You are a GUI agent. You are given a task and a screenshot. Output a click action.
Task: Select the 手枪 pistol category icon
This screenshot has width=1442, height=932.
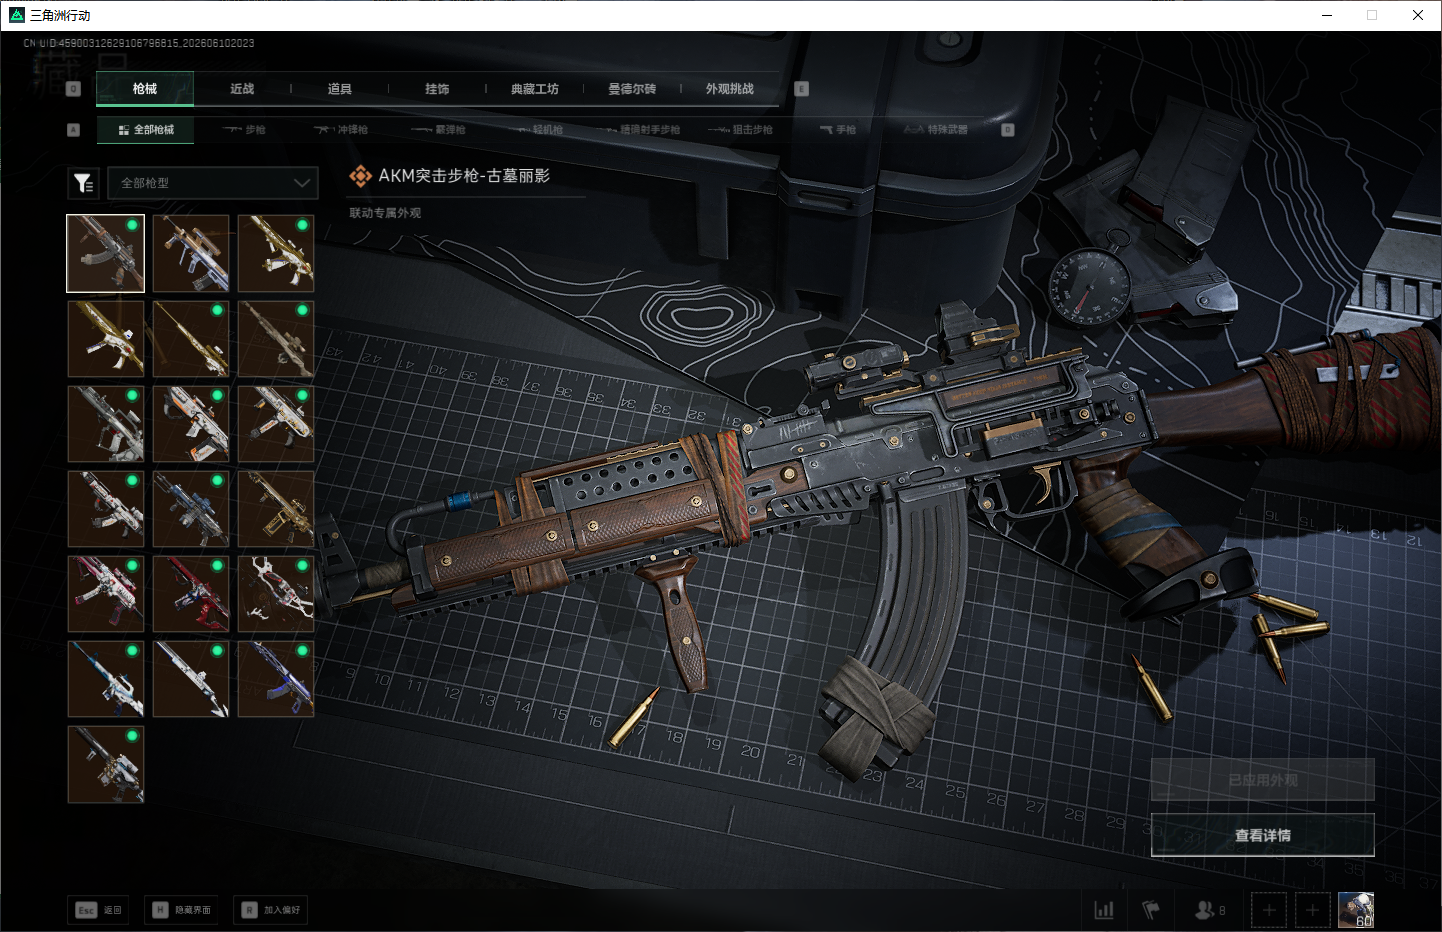[838, 130]
